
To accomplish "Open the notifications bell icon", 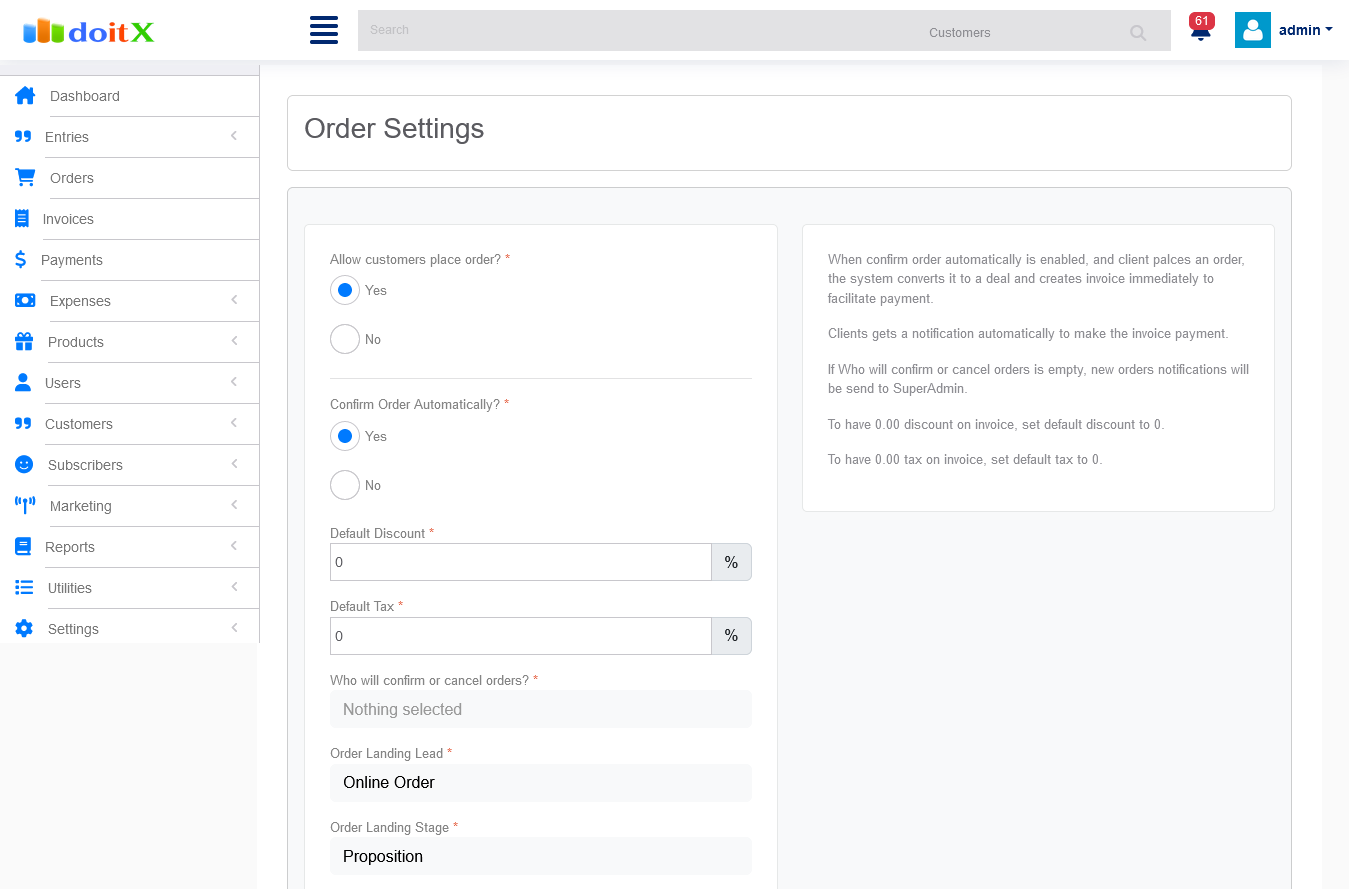I will tap(1200, 31).
